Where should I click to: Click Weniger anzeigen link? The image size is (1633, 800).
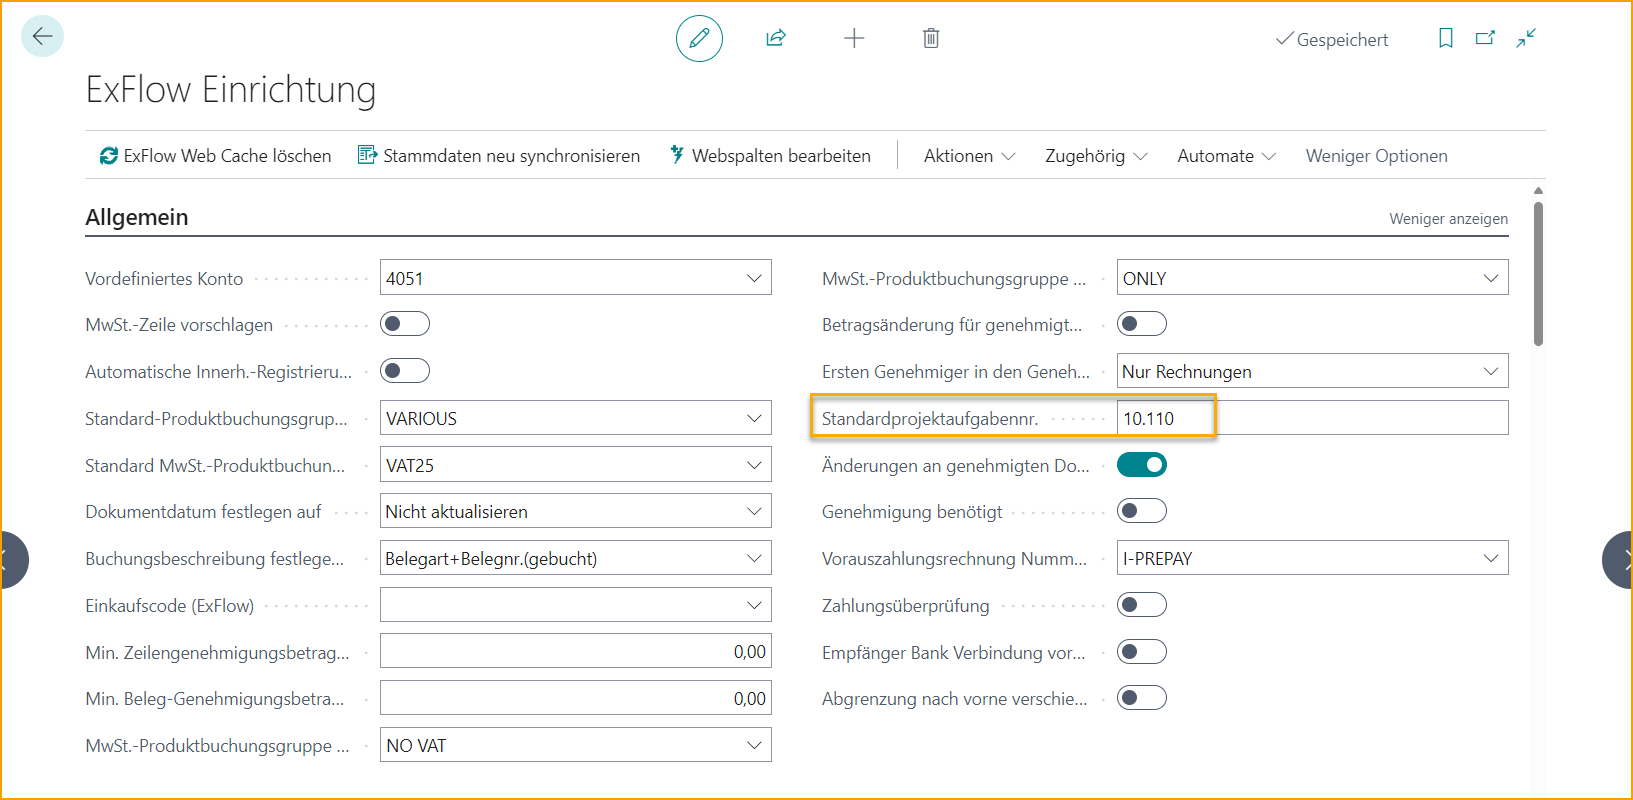pos(1448,219)
